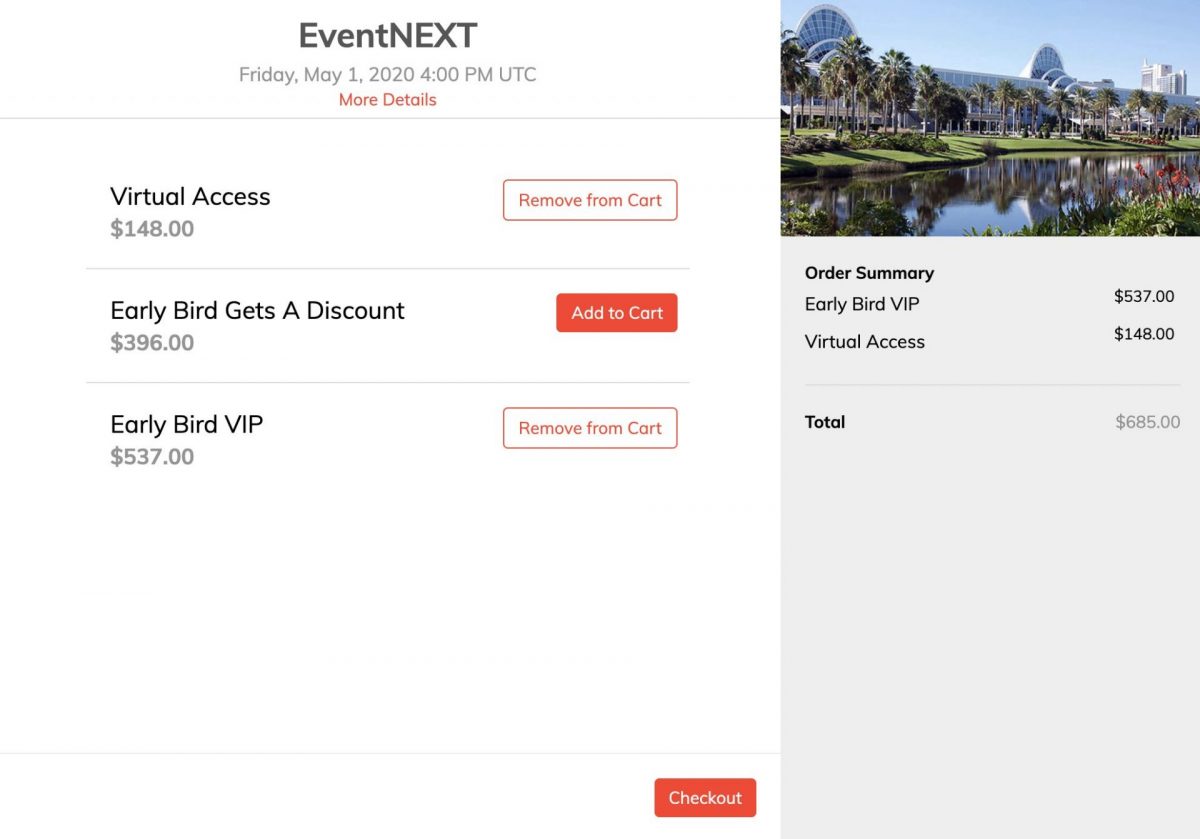Click the $148.00 price under Virtual Access
The image size is (1200, 839).
pyautogui.click(x=152, y=229)
